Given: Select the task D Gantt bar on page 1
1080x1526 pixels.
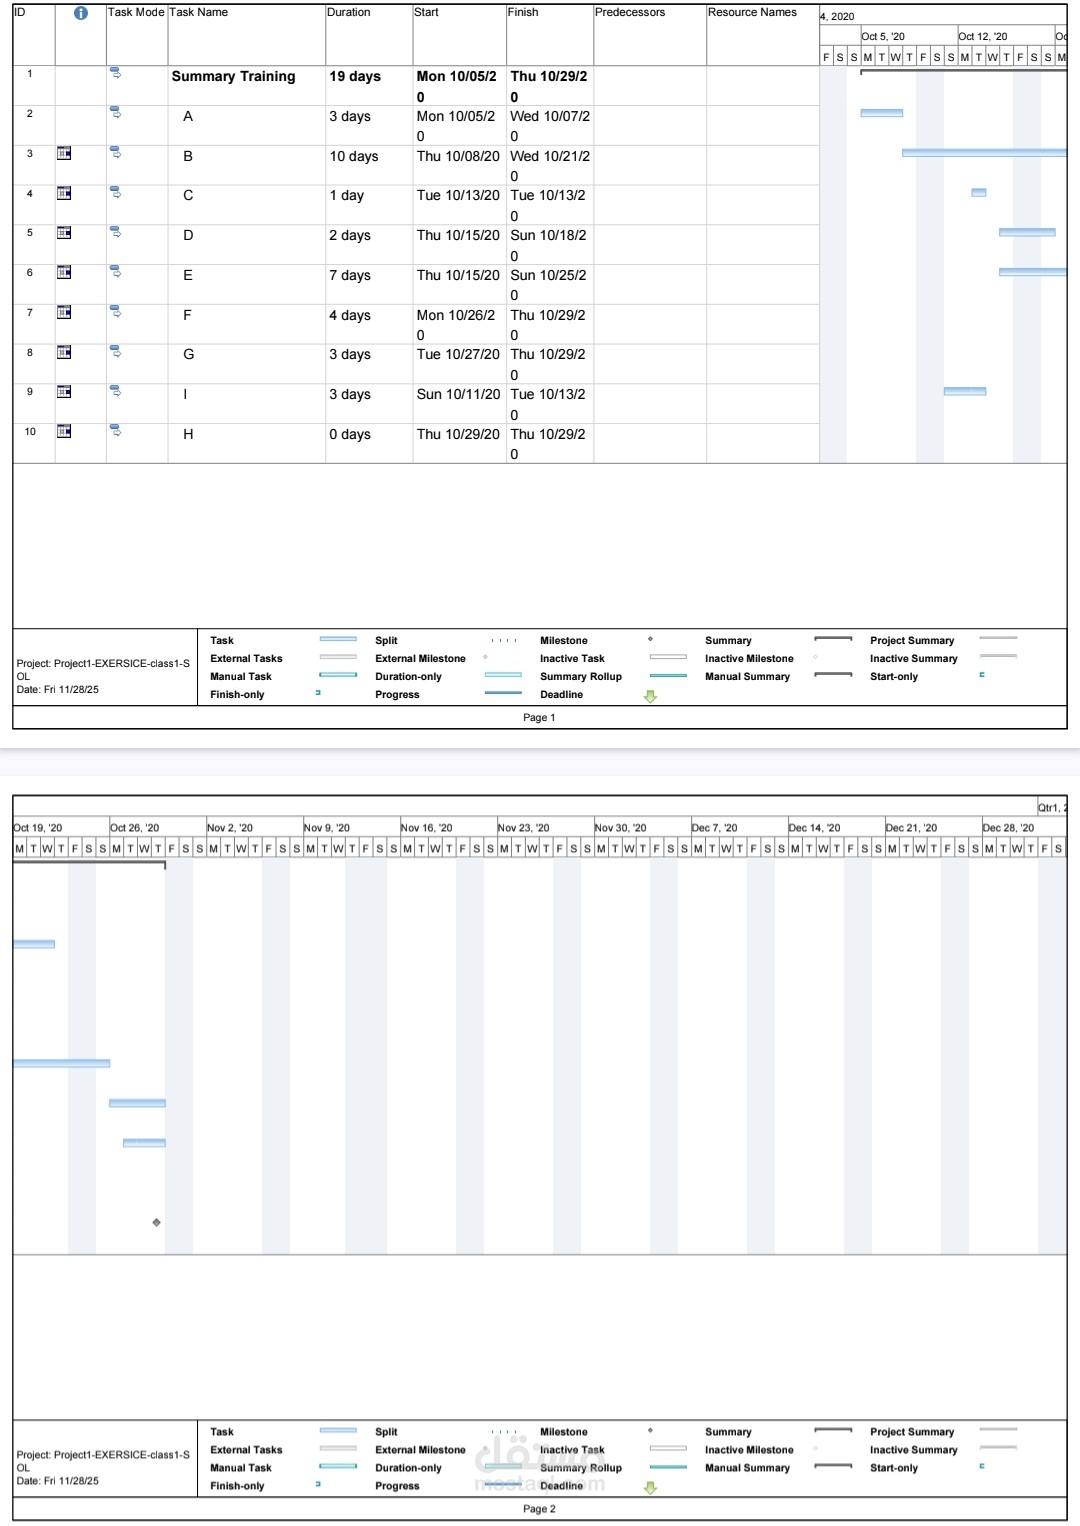Looking at the screenshot, I should (1027, 232).
